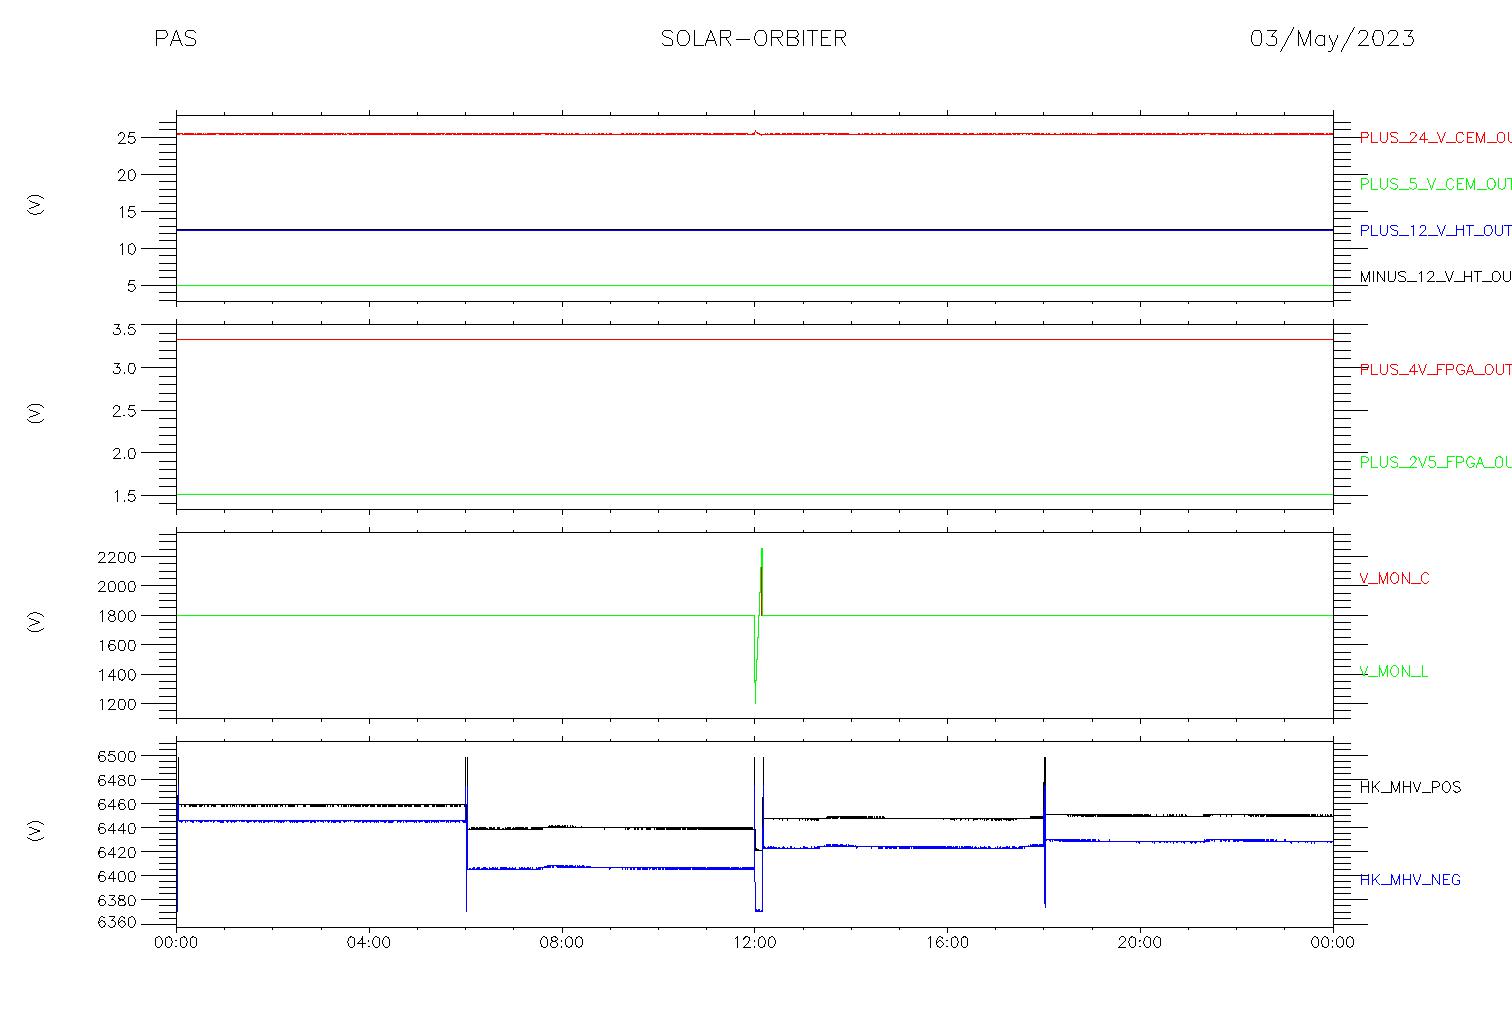The image size is (1512, 1020).
Task: Click the HK_MHV spike near 18:00
Action: click(1045, 832)
